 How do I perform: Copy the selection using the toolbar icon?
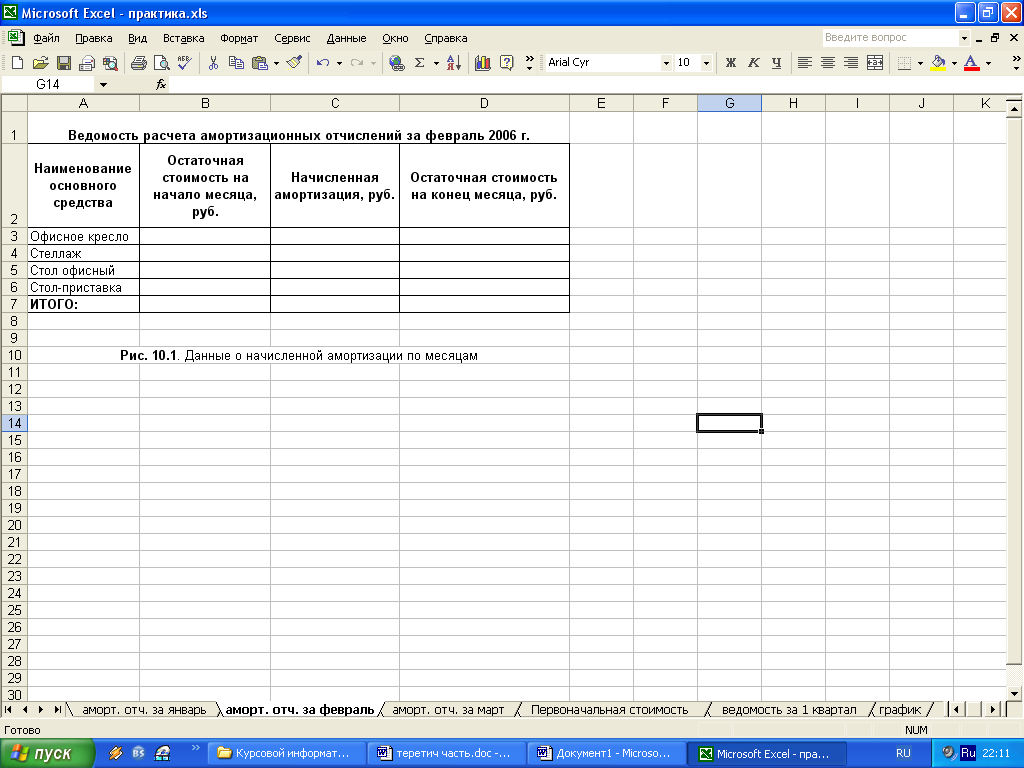pos(236,63)
